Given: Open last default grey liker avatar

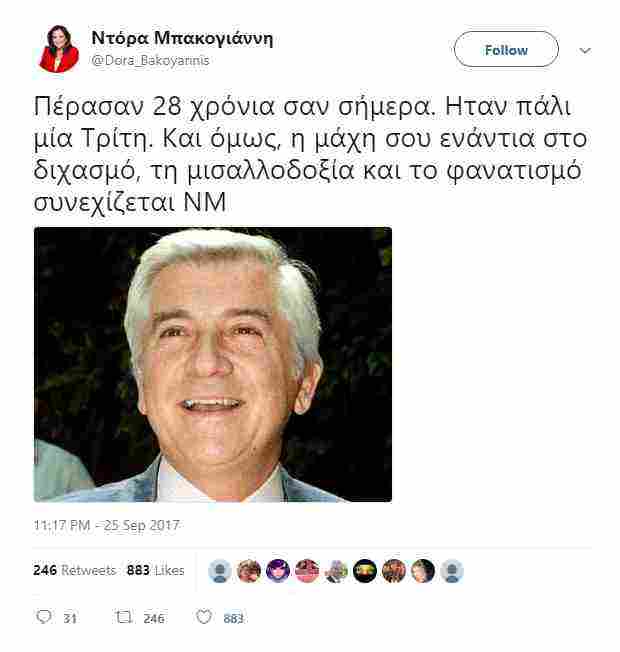Looking at the screenshot, I should [x=452, y=571].
